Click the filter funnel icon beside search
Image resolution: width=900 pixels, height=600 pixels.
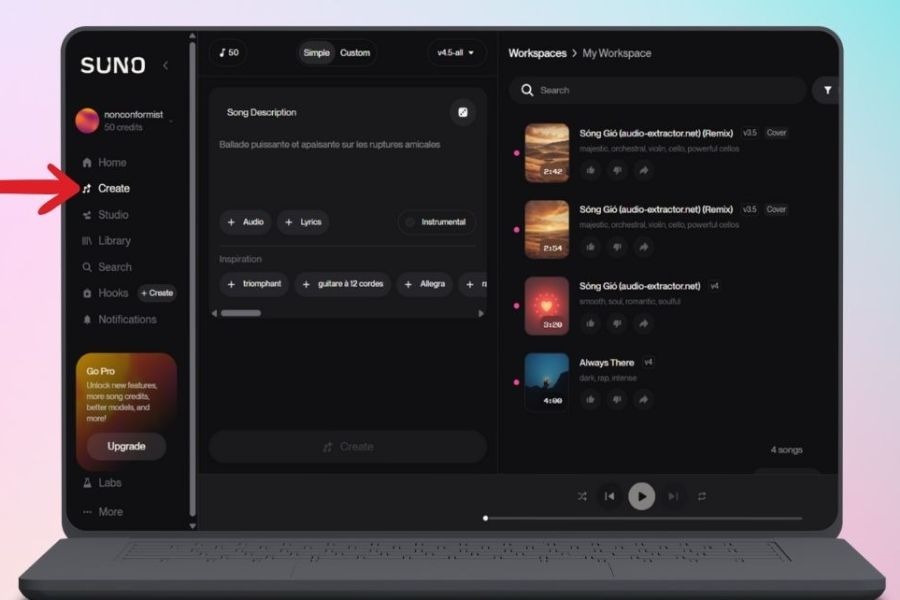[x=827, y=90]
